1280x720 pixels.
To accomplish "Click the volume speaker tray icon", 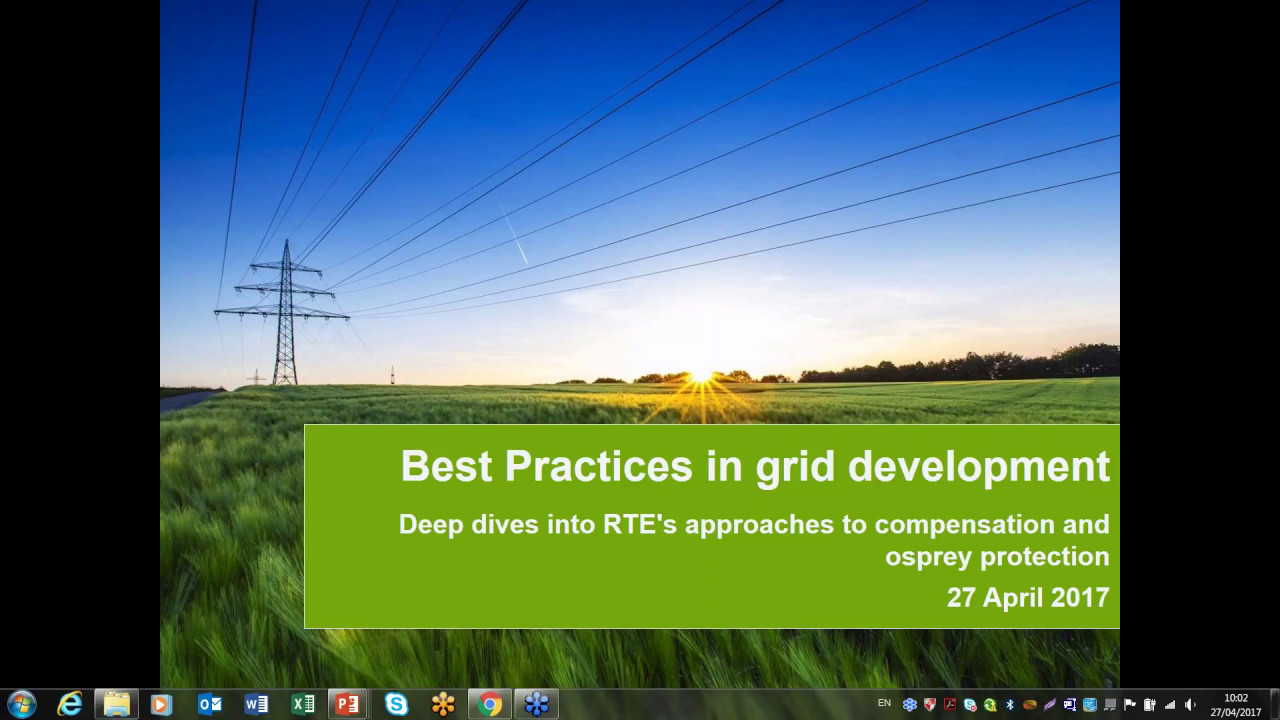I will pos(1190,705).
